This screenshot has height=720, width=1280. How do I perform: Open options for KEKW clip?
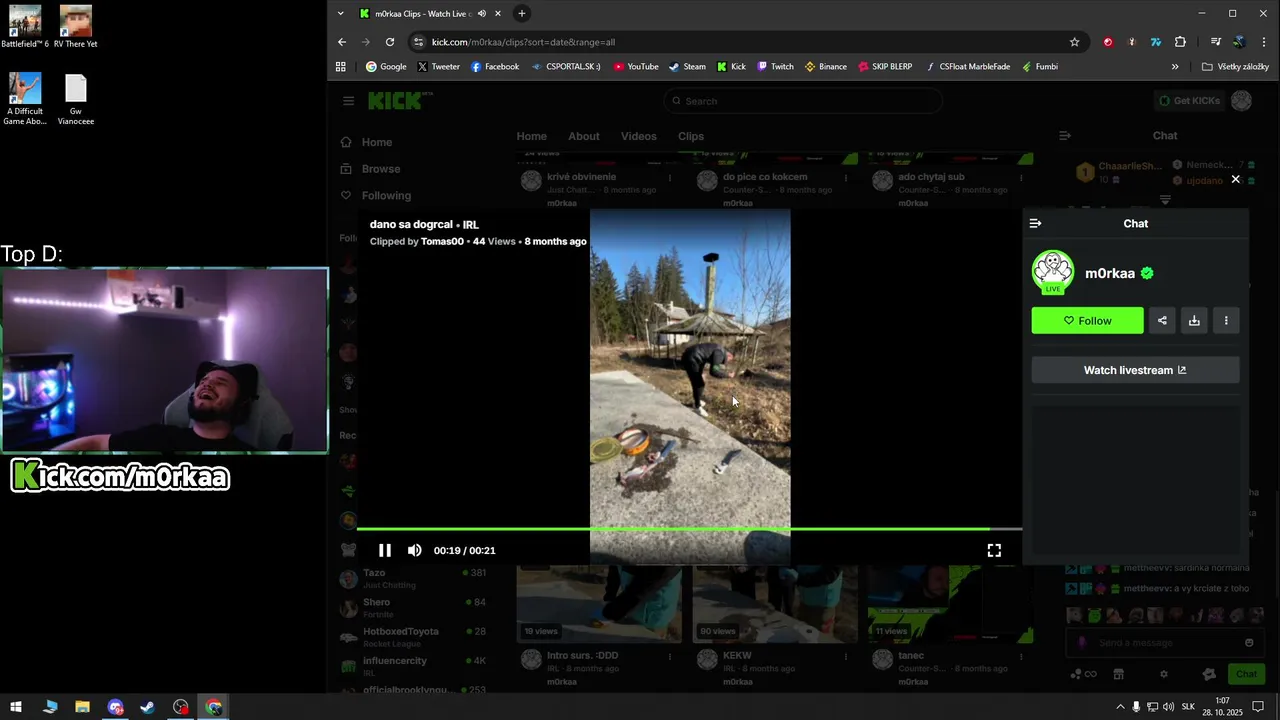(x=846, y=657)
